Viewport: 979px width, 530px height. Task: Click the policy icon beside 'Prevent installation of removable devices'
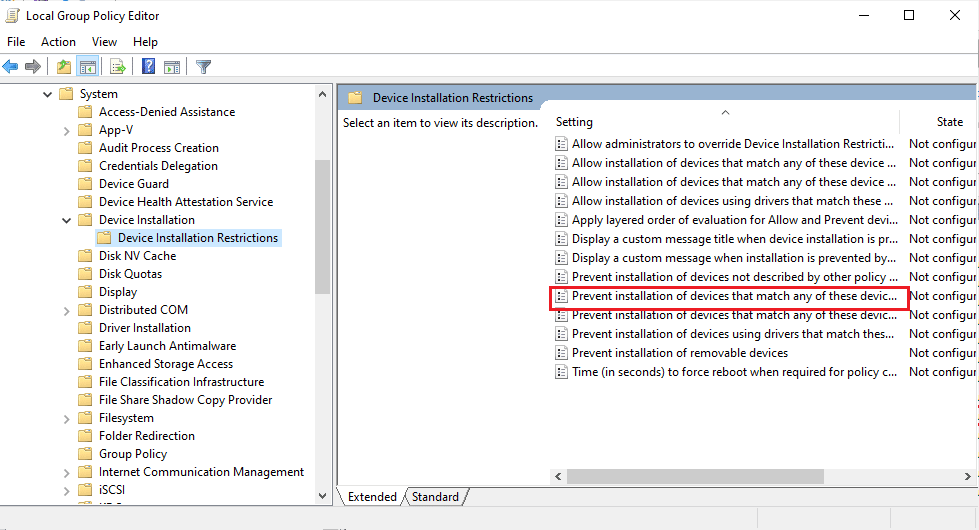[561, 353]
